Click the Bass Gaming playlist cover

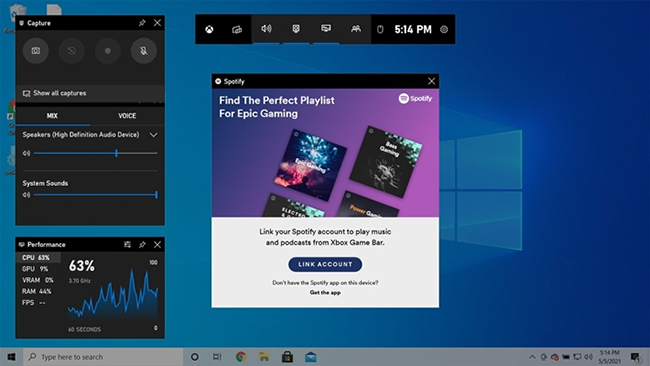(386, 162)
